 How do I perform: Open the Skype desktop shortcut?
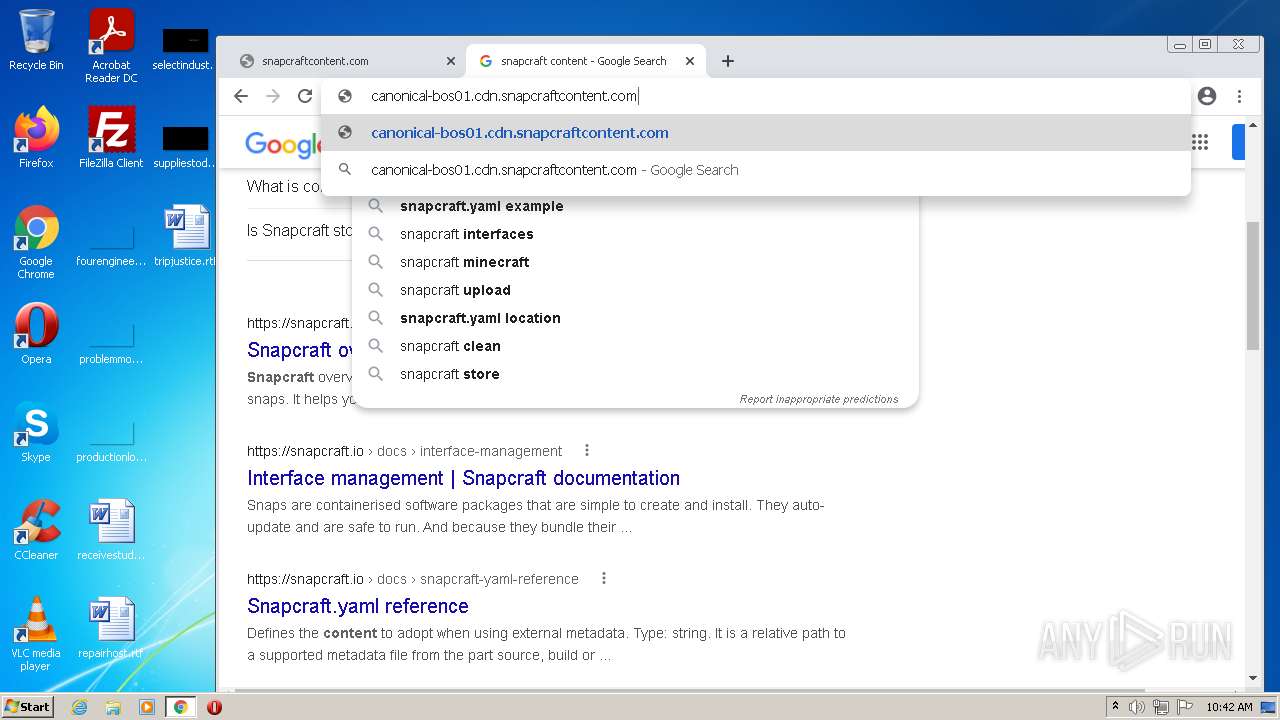pyautogui.click(x=36, y=432)
